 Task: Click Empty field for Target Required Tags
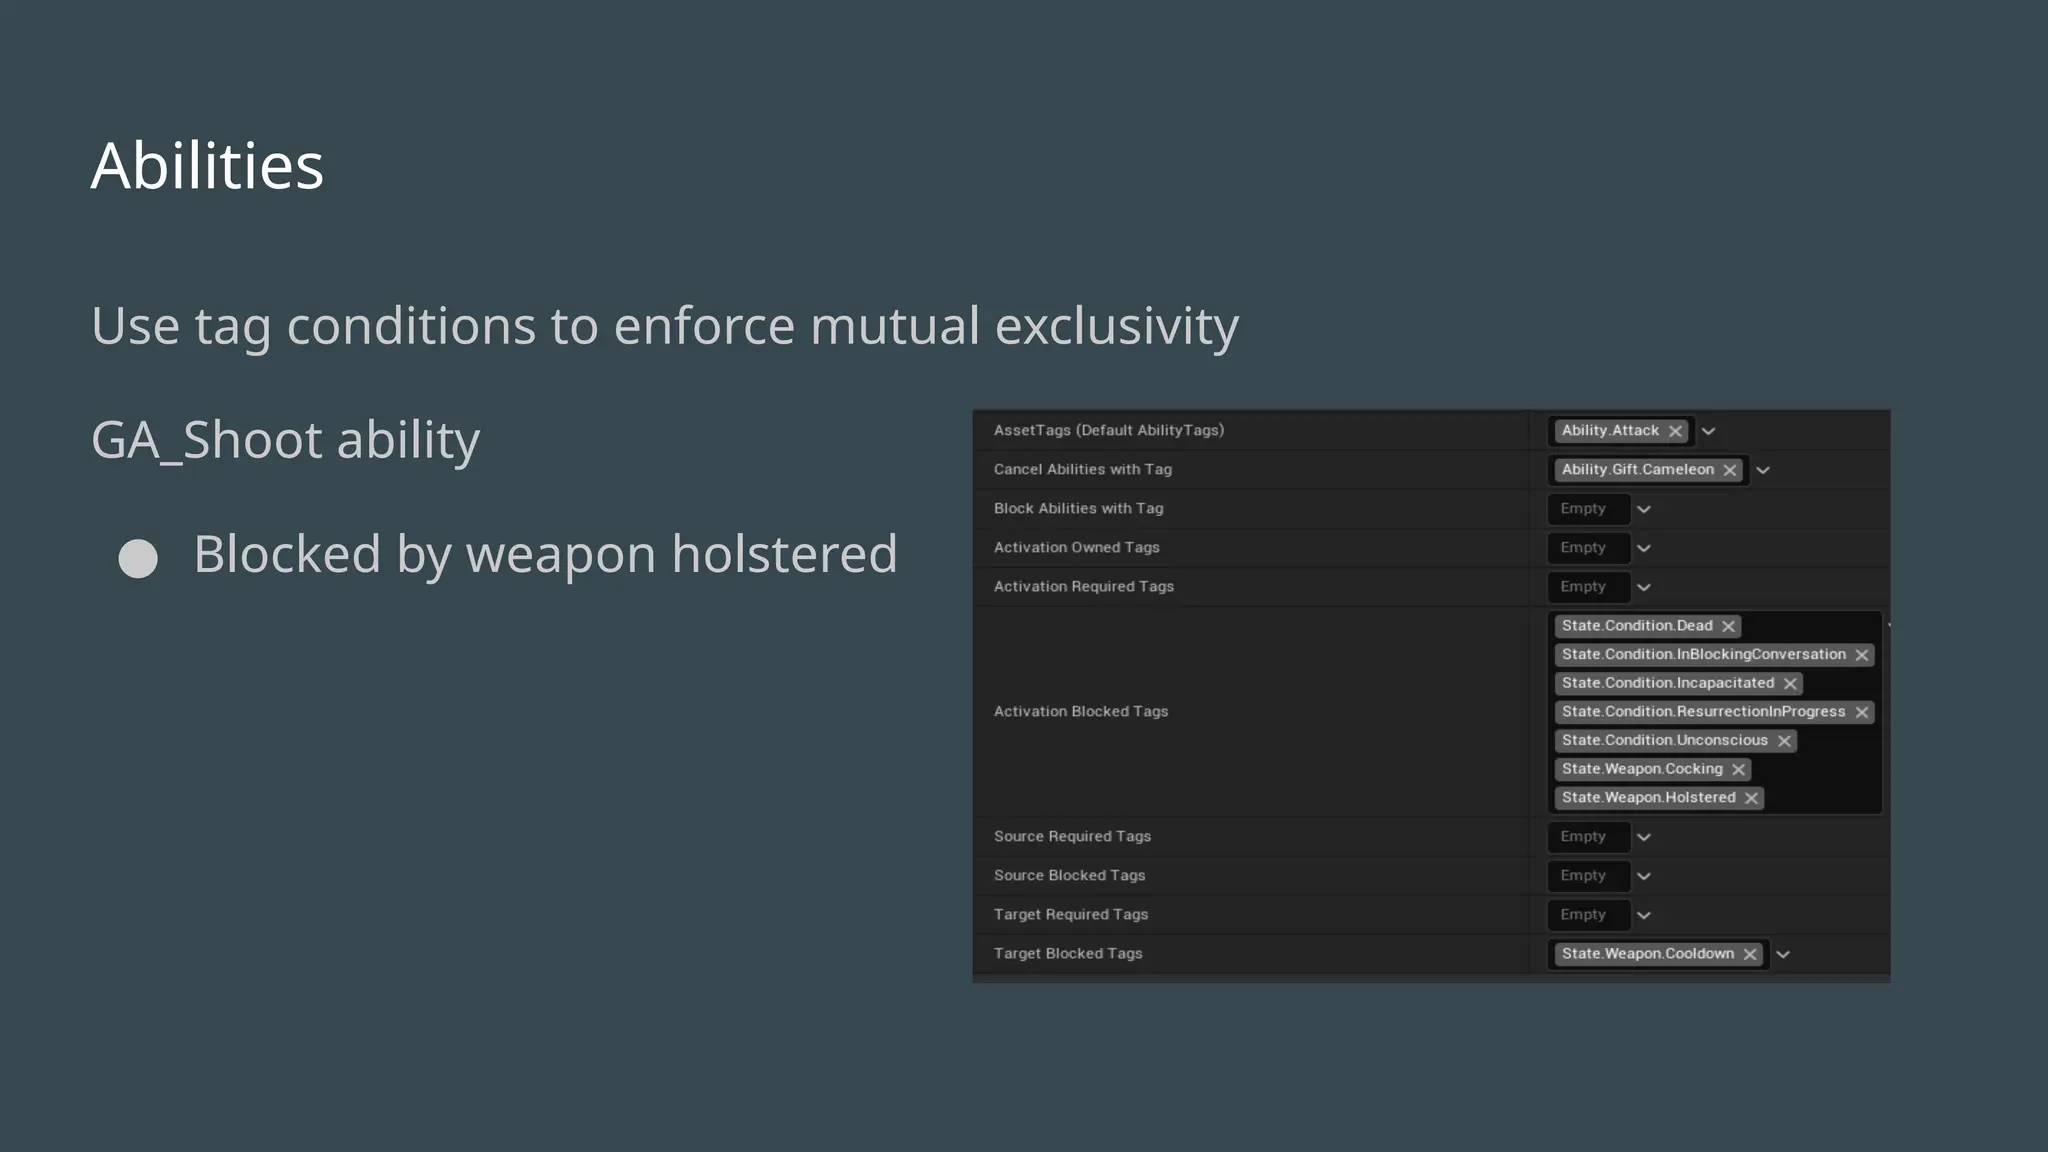pyautogui.click(x=1588, y=915)
